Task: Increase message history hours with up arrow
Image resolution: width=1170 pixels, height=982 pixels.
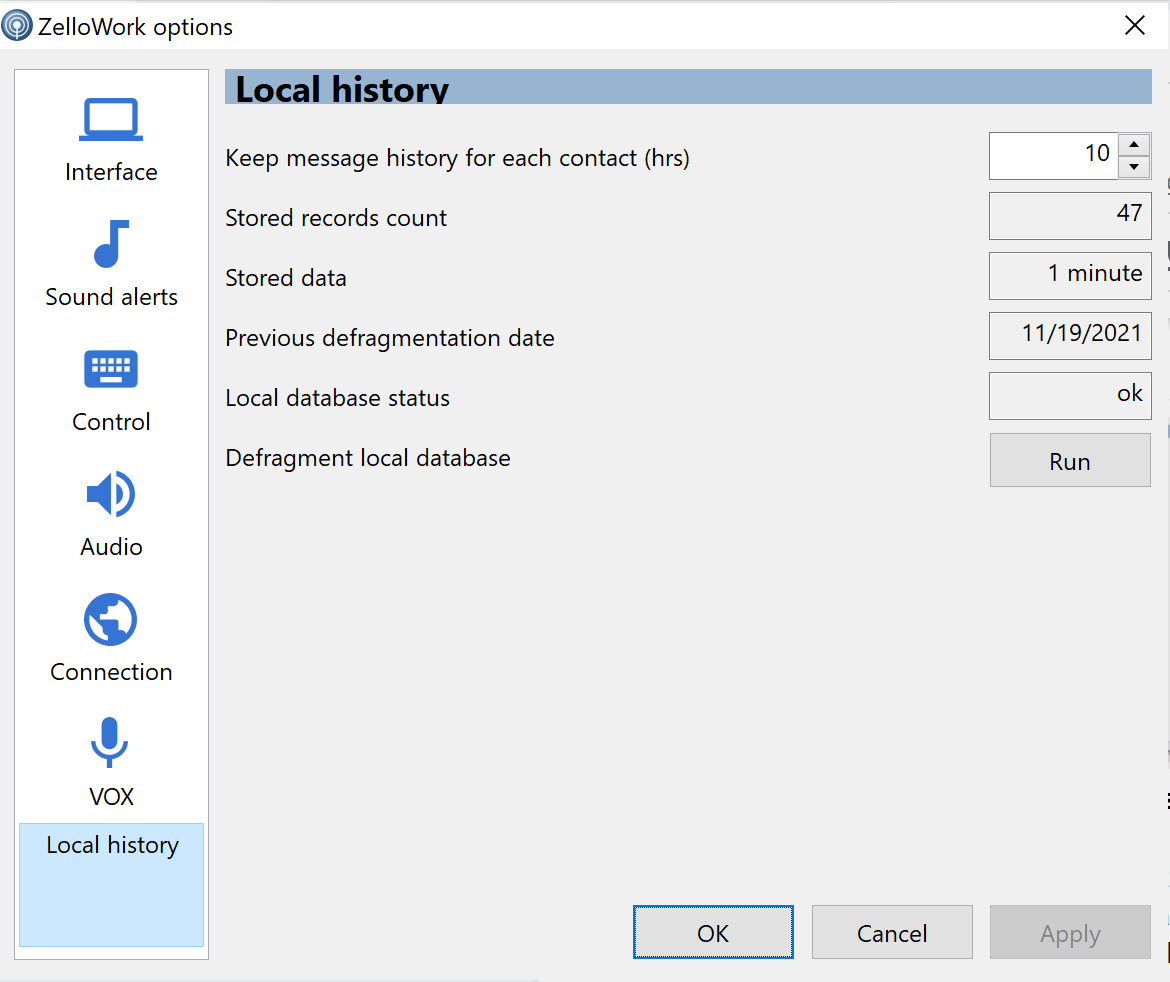Action: tap(1133, 145)
